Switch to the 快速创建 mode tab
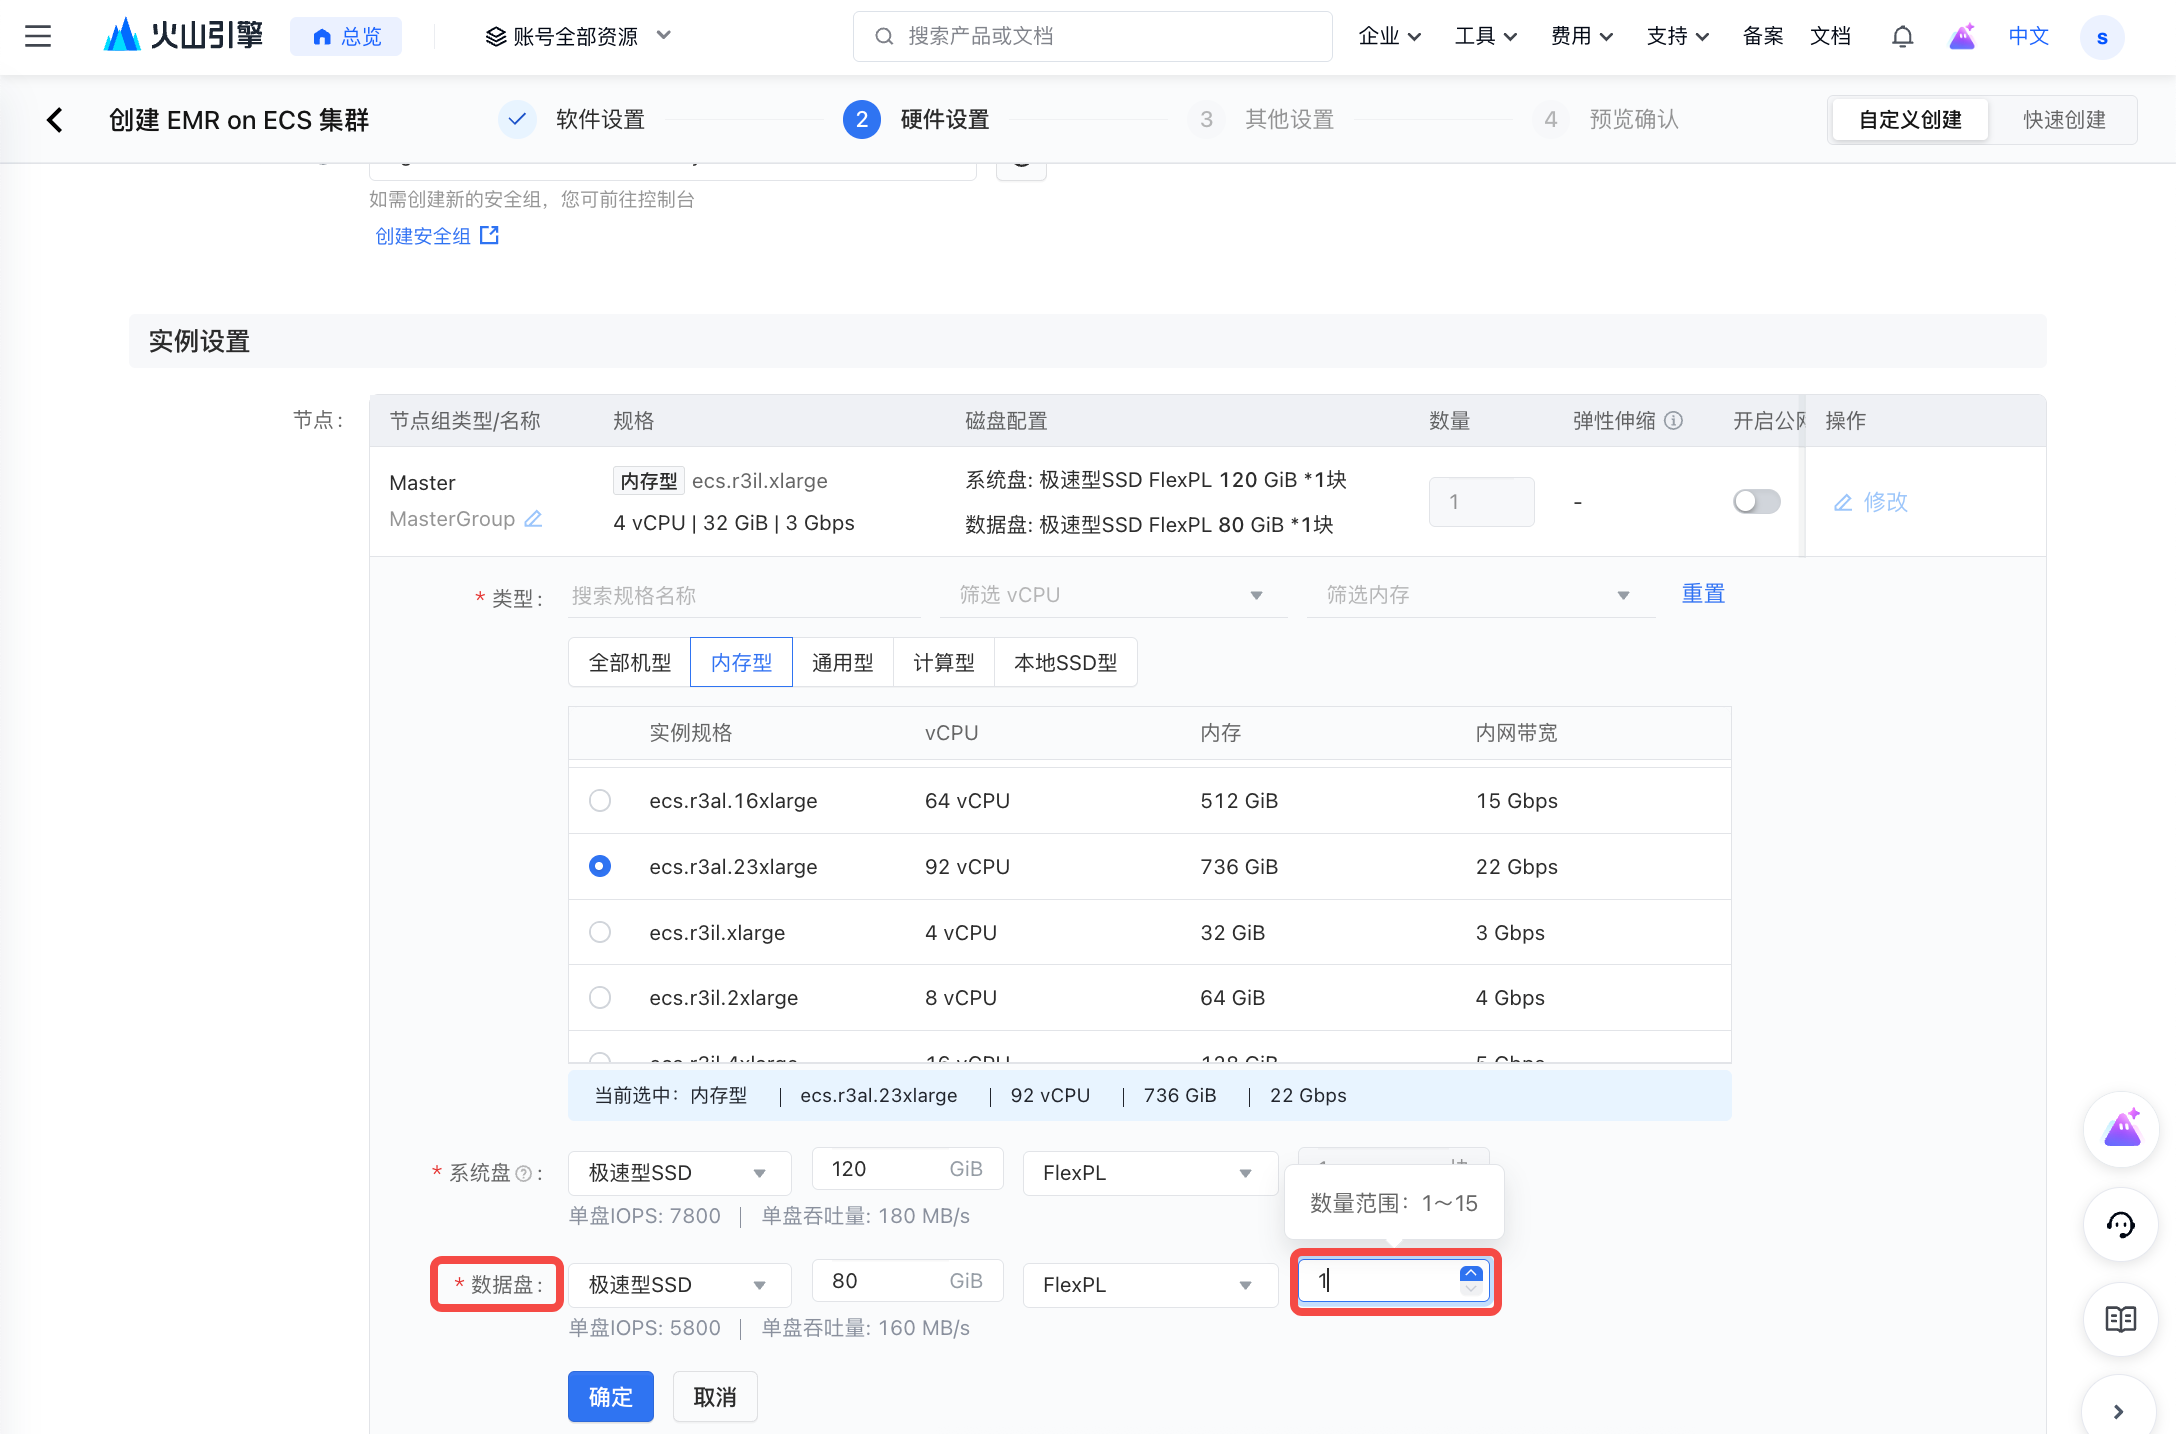Viewport: 2176px width, 1434px height. (x=2063, y=120)
